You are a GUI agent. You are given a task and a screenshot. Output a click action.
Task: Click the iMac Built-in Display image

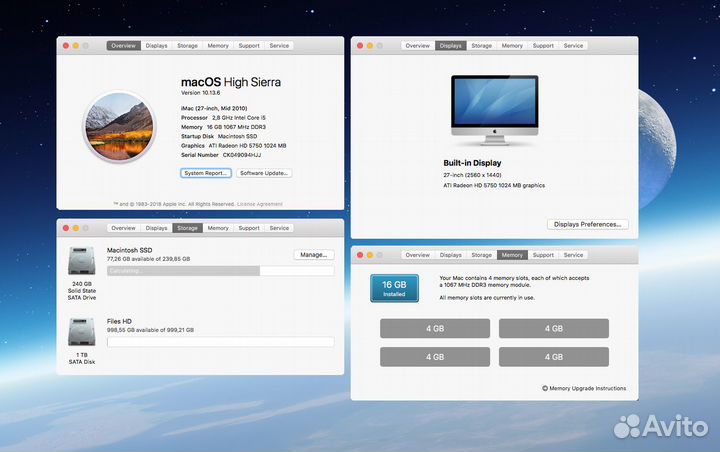495,110
